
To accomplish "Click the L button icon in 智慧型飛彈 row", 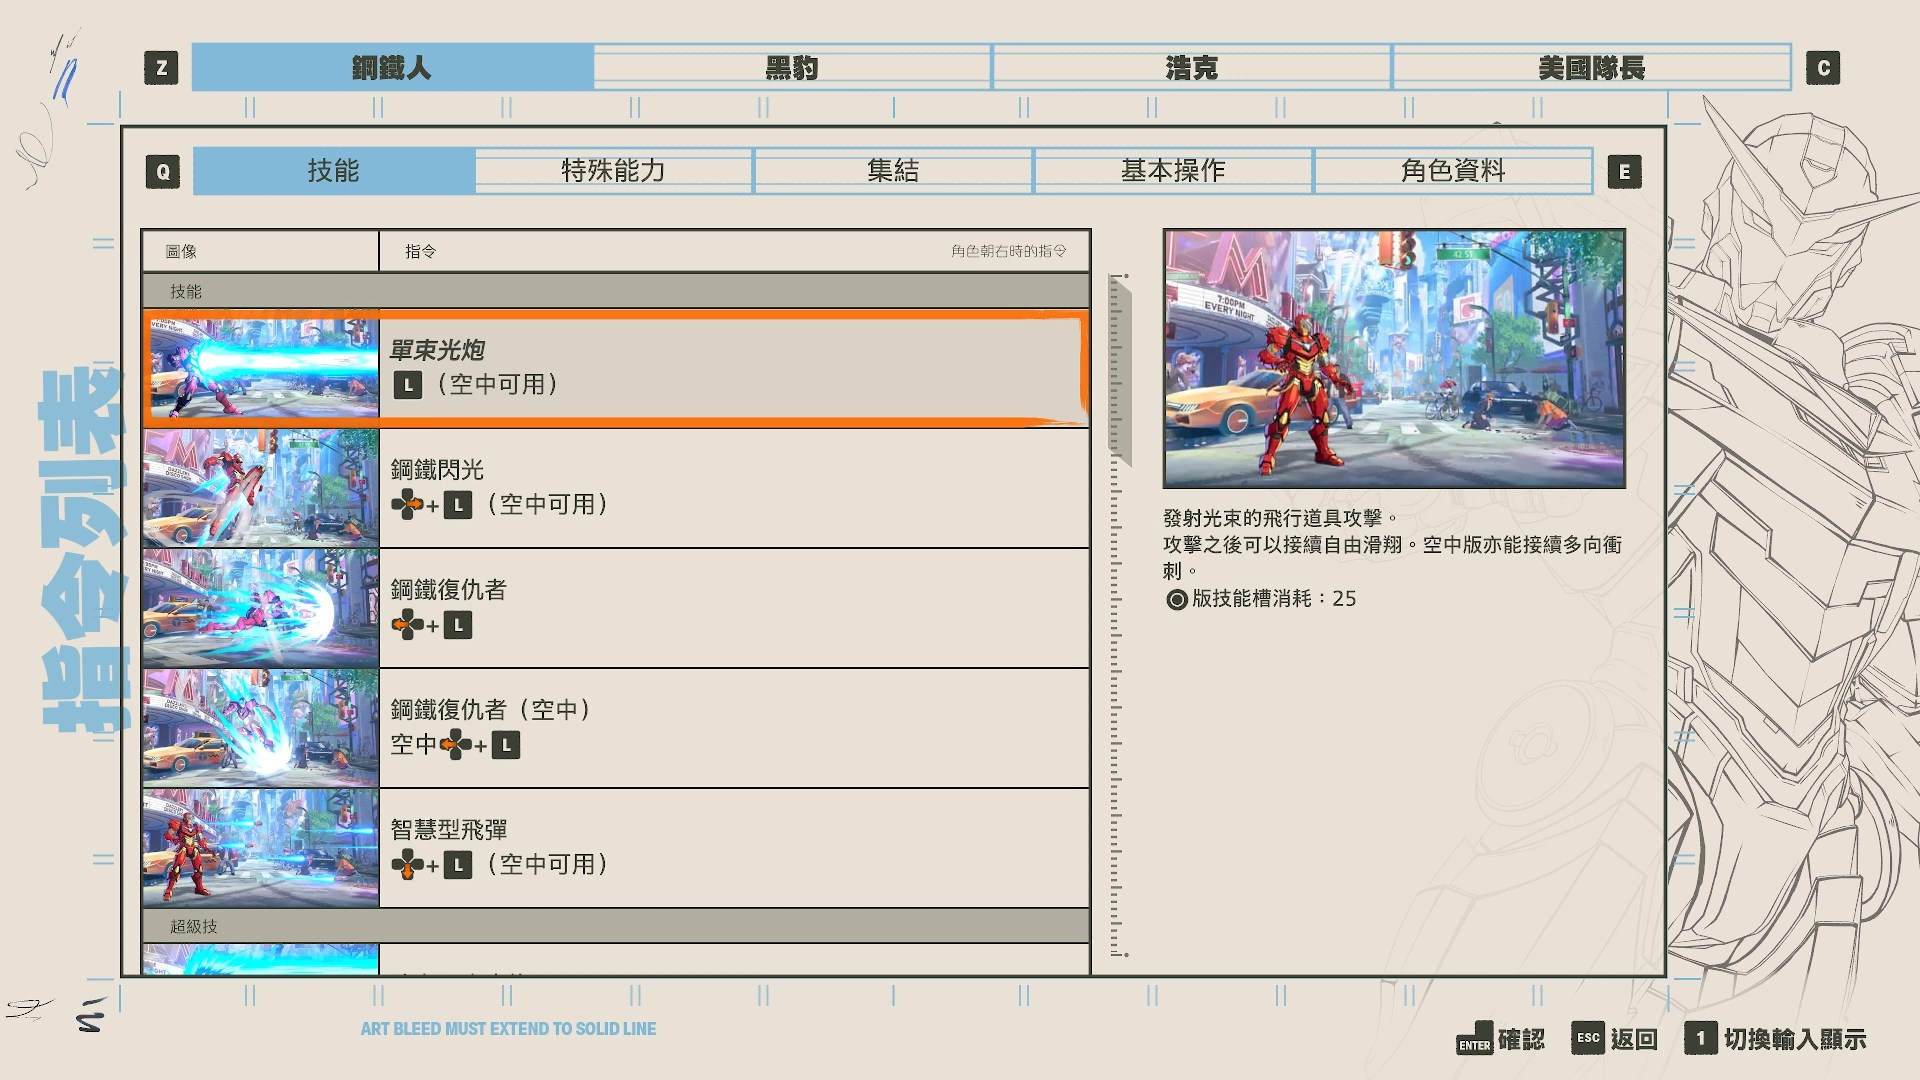I will (x=458, y=865).
